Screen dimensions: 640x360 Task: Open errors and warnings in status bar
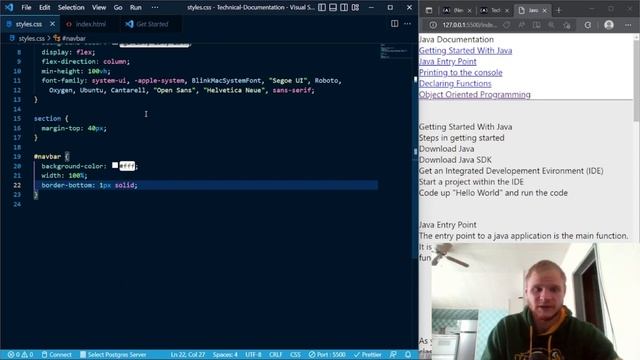click(20, 355)
